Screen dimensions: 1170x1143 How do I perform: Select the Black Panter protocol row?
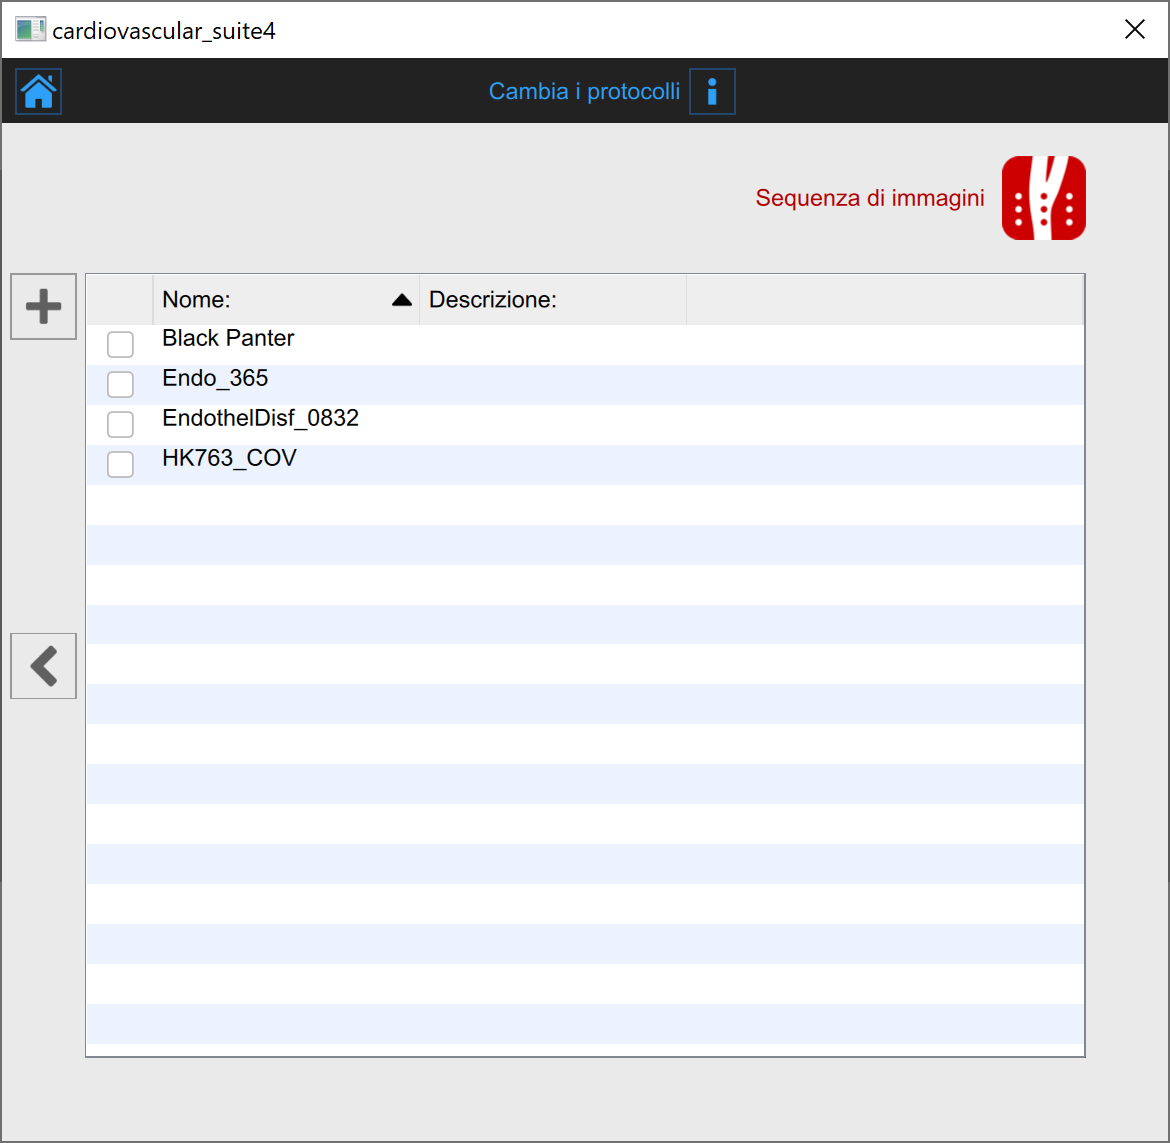[x=228, y=339]
